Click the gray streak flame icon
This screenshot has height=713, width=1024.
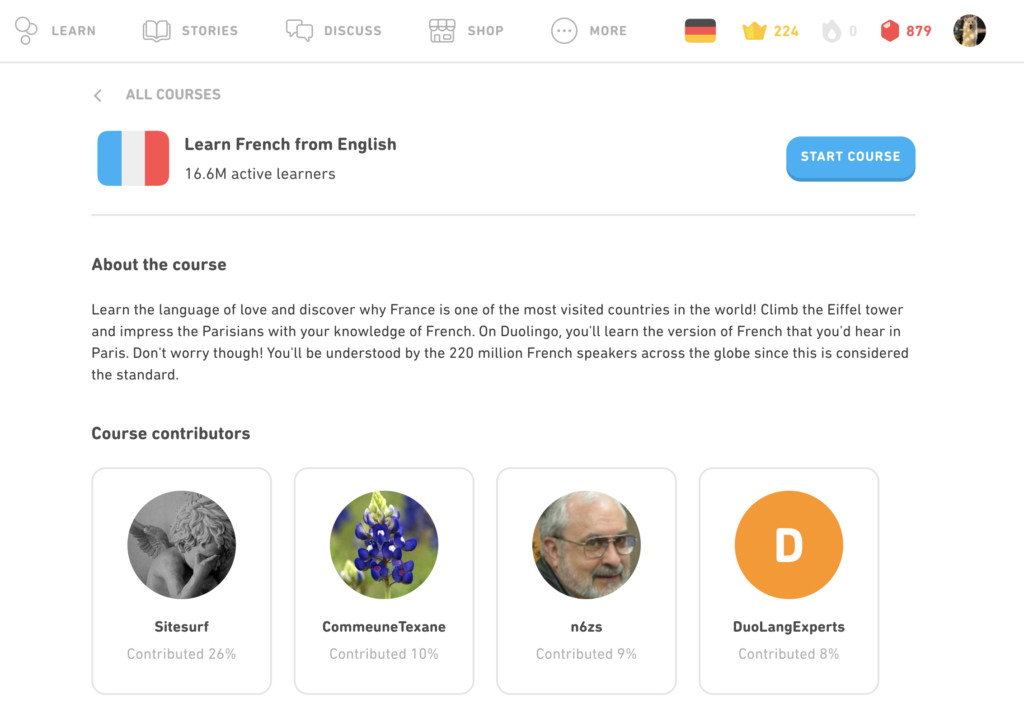831,31
